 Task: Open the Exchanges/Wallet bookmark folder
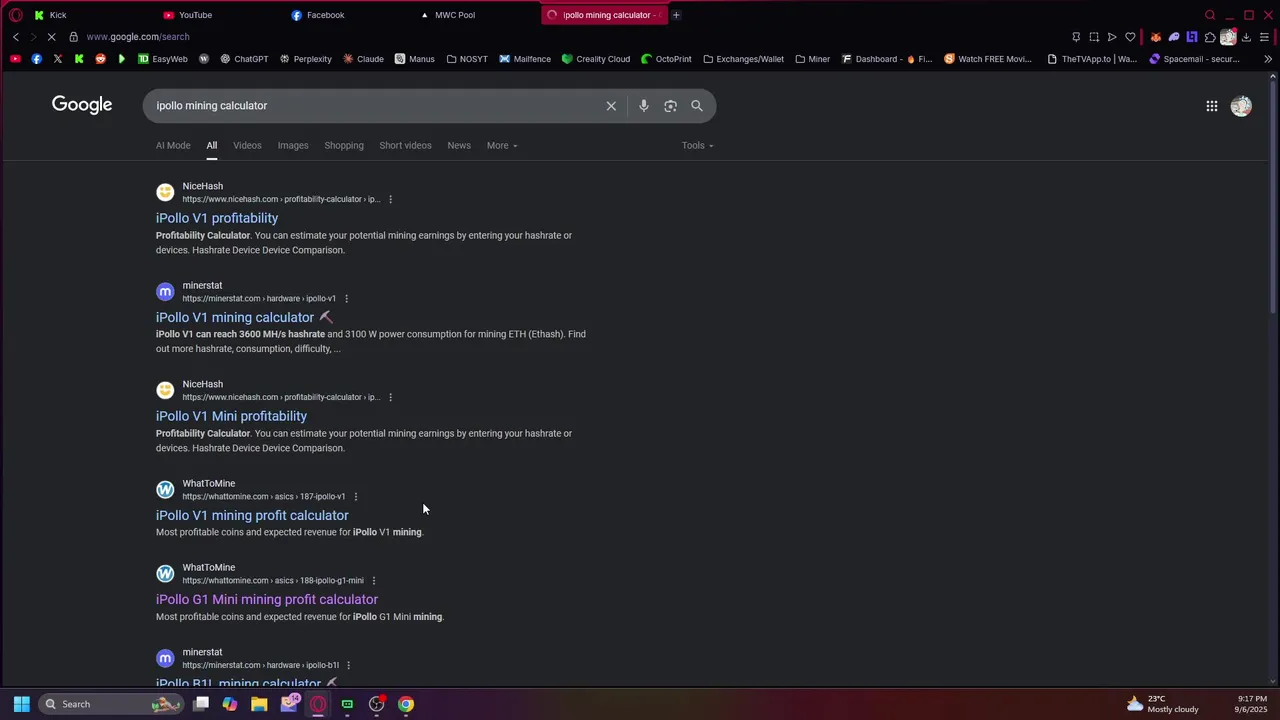tap(743, 59)
